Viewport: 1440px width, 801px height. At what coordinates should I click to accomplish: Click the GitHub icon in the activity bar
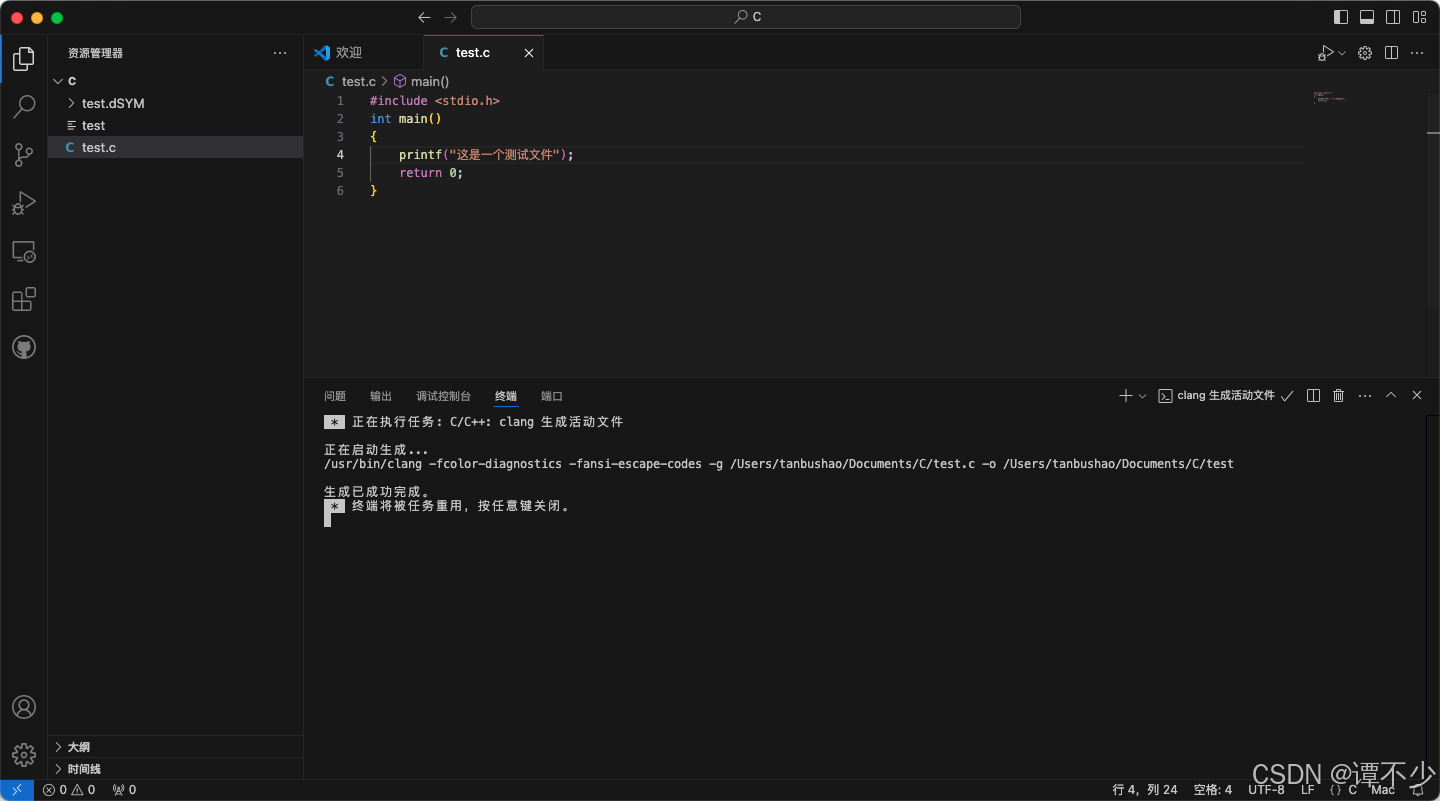pyautogui.click(x=23, y=347)
